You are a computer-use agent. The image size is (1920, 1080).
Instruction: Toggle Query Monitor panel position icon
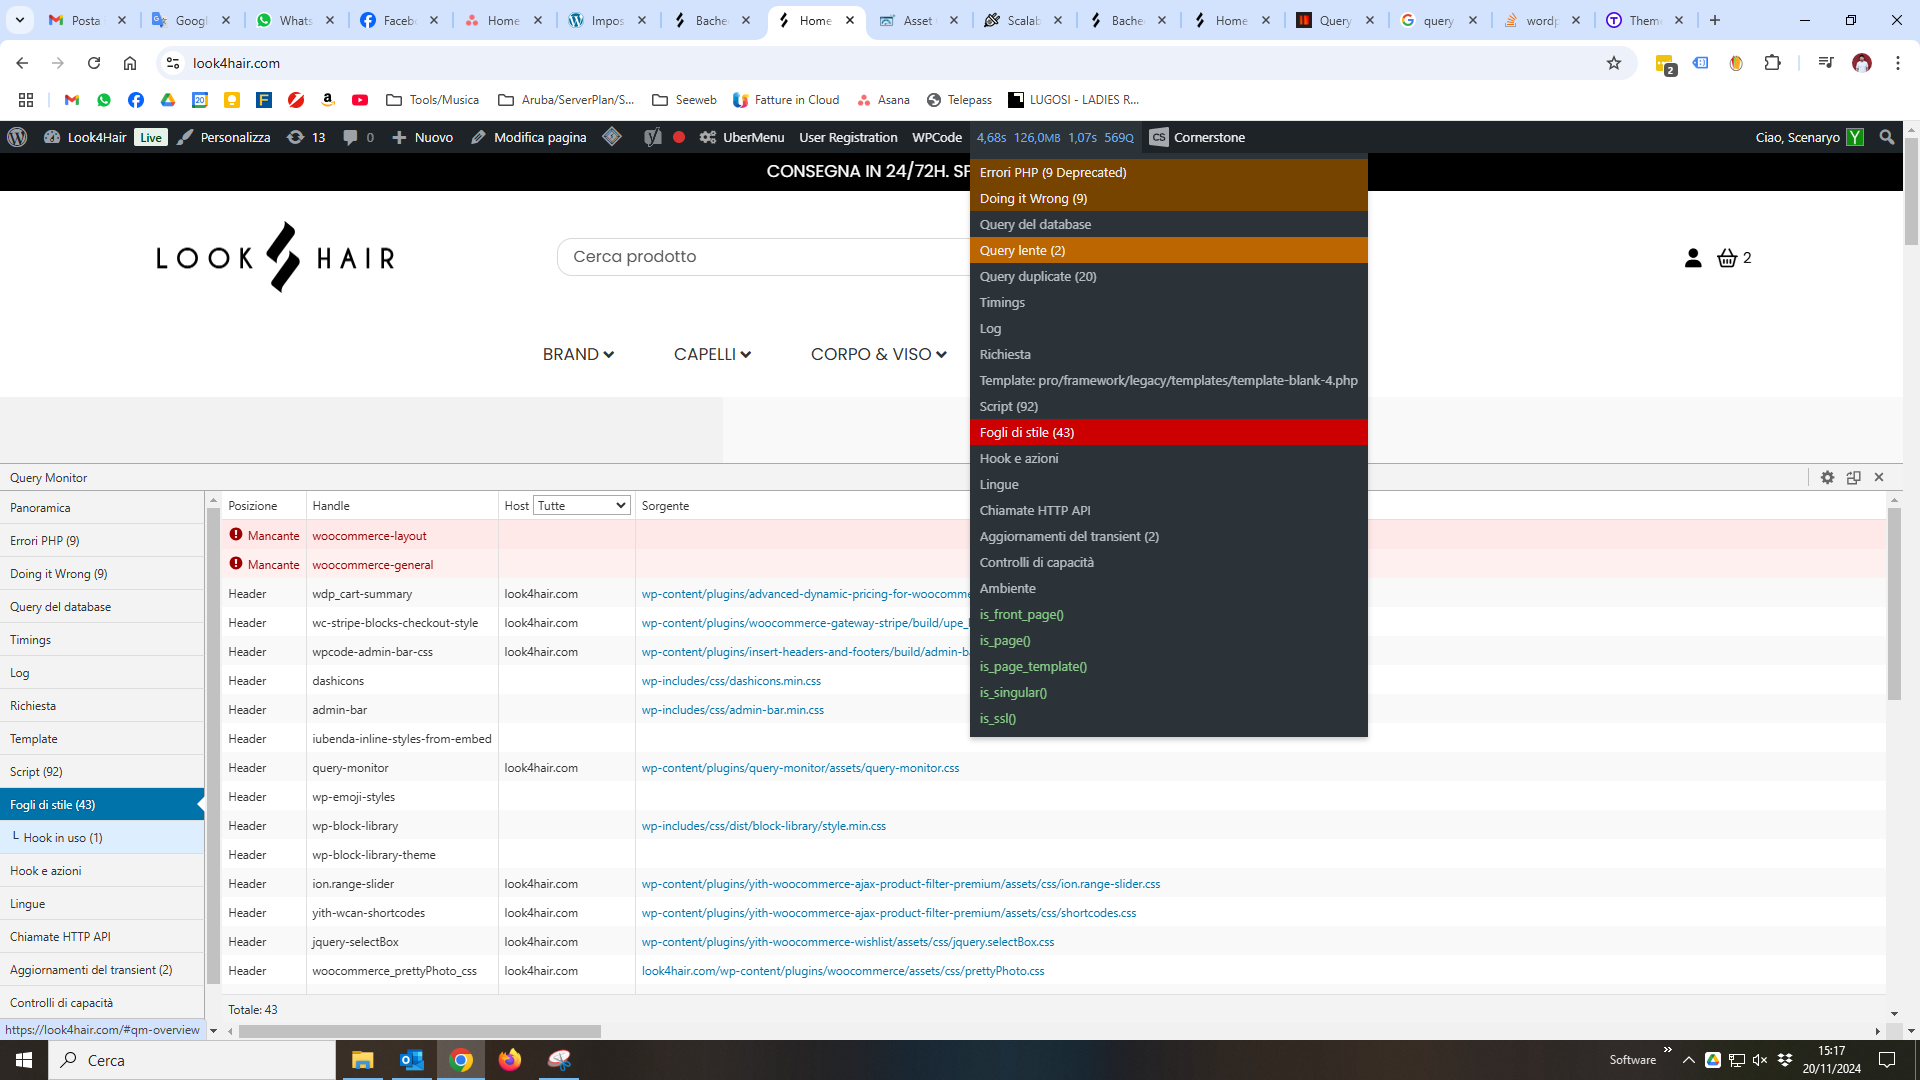[1853, 477]
